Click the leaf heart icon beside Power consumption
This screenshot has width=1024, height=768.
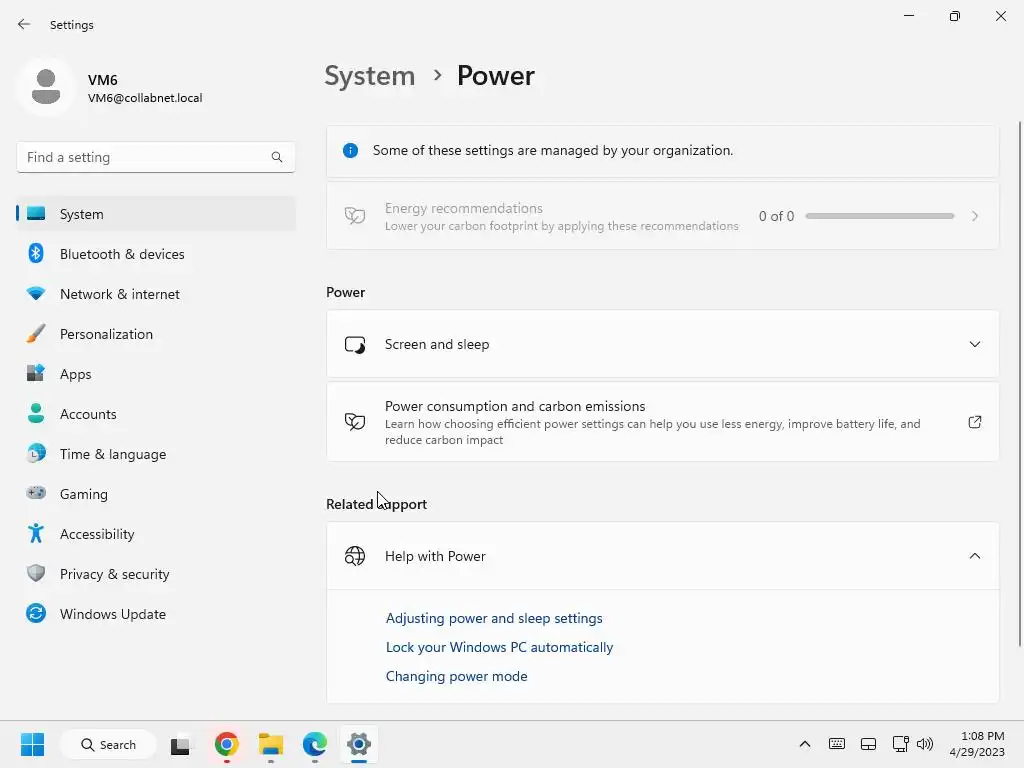(x=355, y=422)
